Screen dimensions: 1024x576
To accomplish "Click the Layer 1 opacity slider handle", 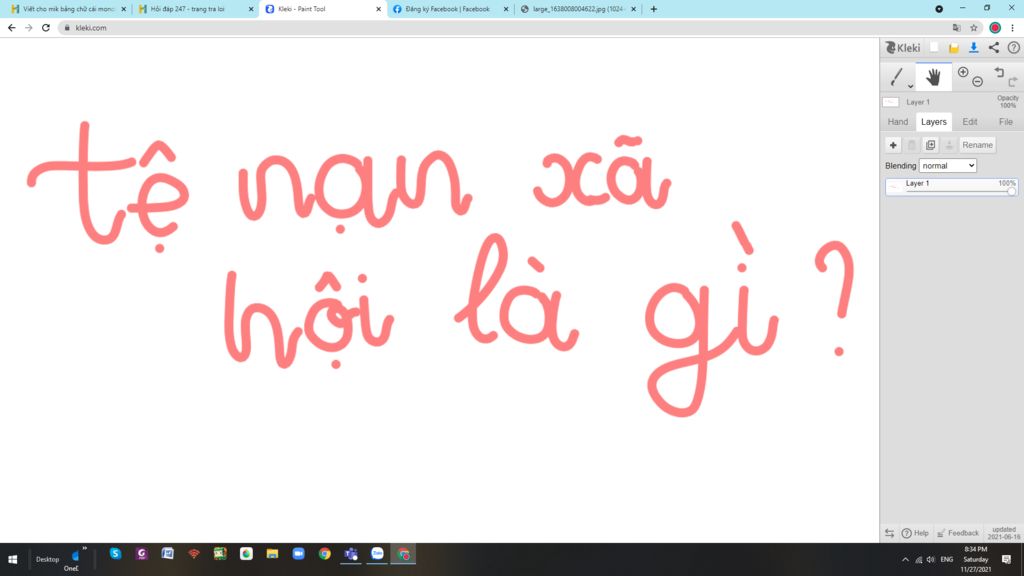I will (x=1012, y=191).
